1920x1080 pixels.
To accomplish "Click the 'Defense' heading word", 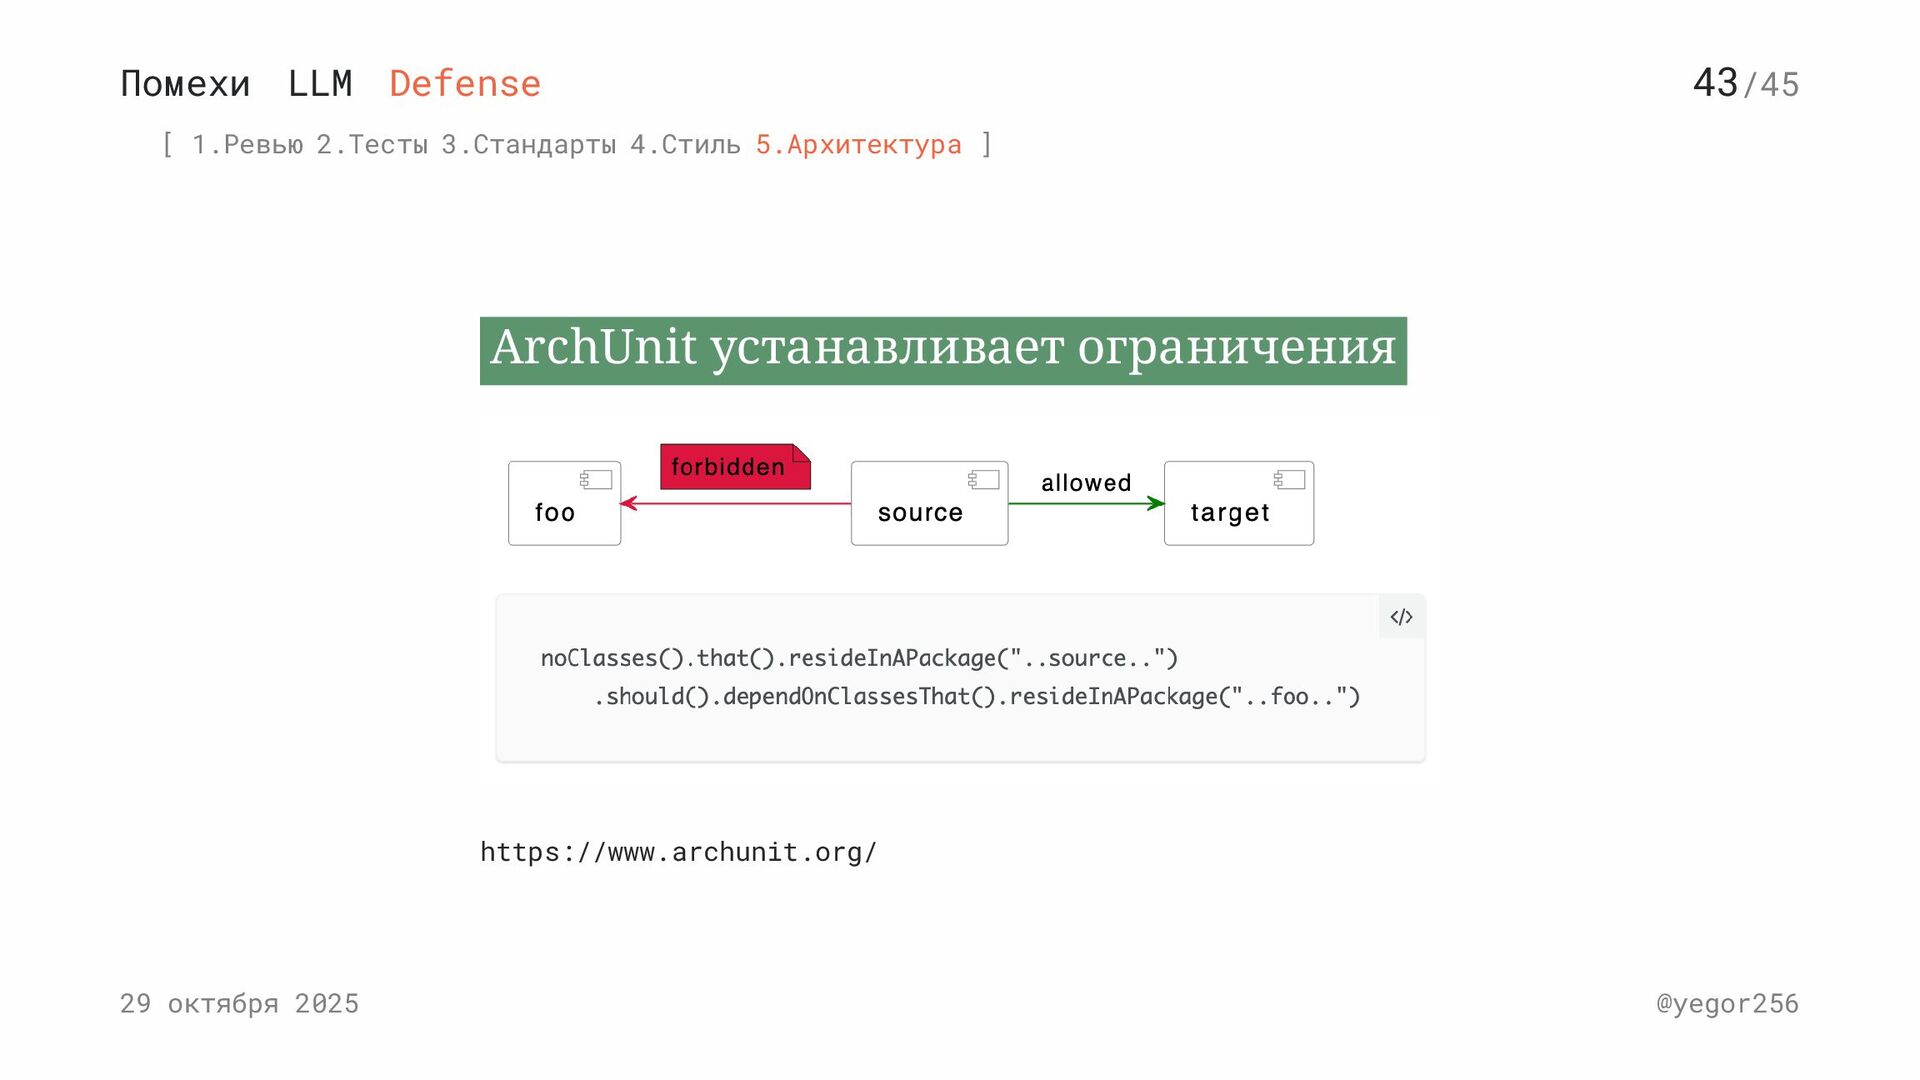I will point(465,84).
